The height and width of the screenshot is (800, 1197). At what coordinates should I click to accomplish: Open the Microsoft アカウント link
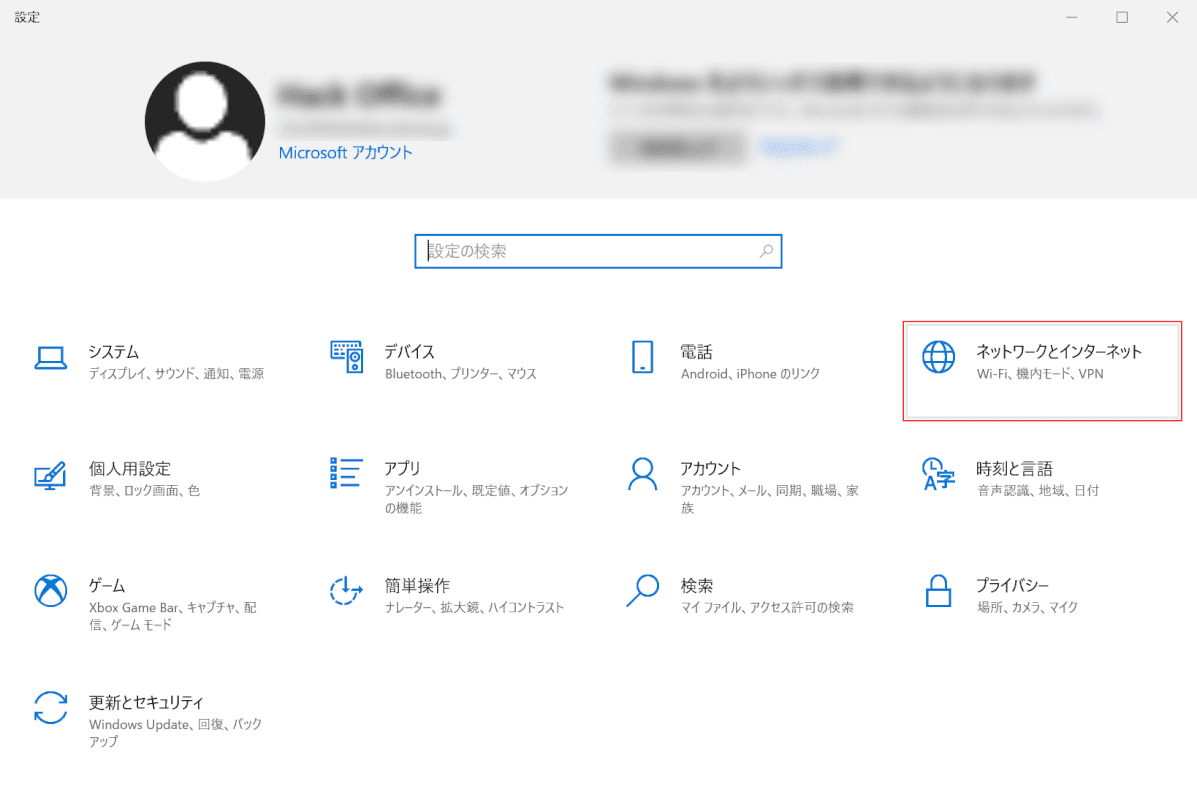tap(345, 153)
